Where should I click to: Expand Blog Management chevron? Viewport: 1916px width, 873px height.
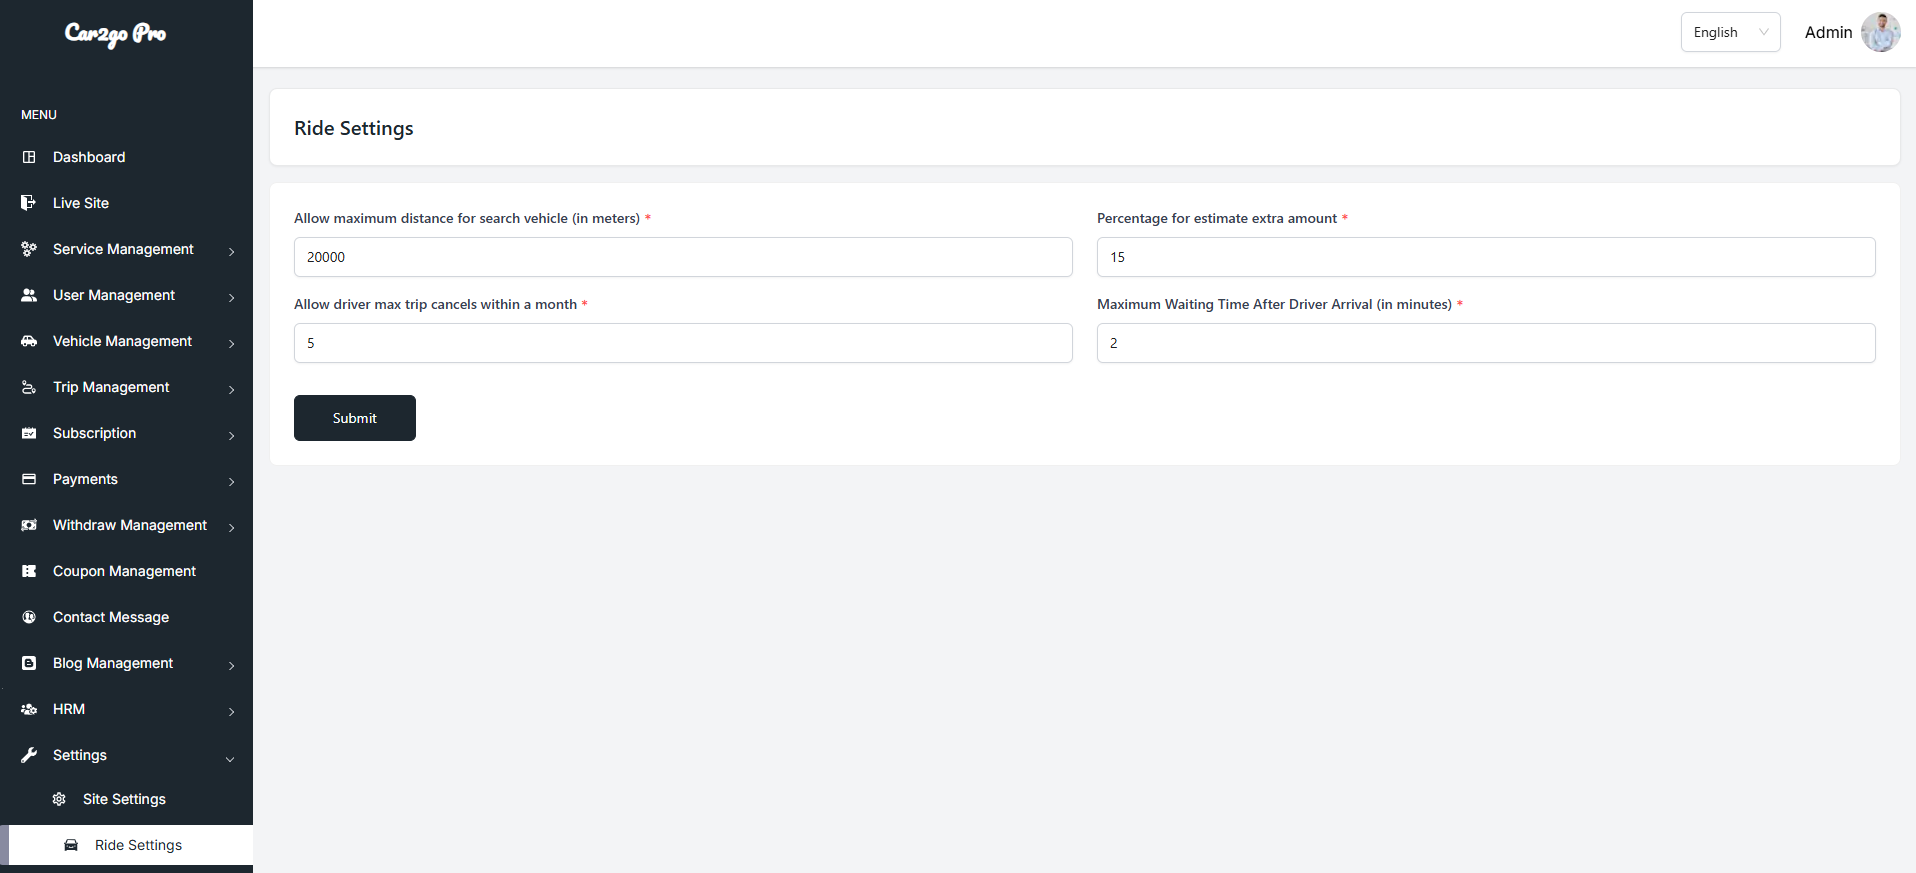[x=231, y=665]
